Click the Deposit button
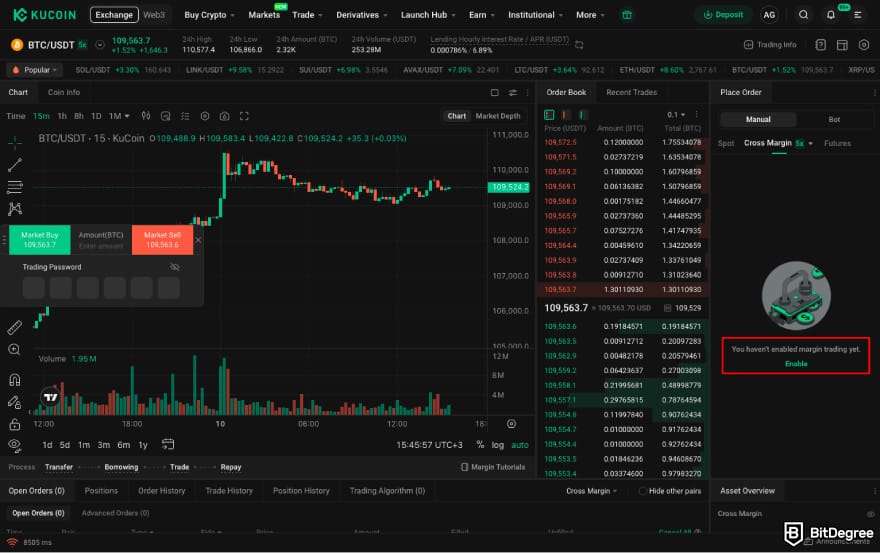Image resolution: width=880 pixels, height=553 pixels. pyautogui.click(x=723, y=15)
